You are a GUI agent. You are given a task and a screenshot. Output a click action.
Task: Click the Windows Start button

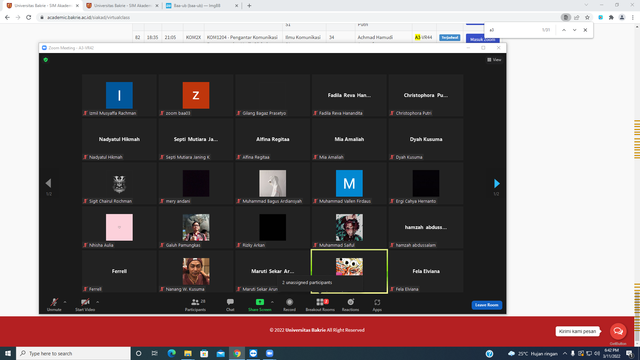8,353
